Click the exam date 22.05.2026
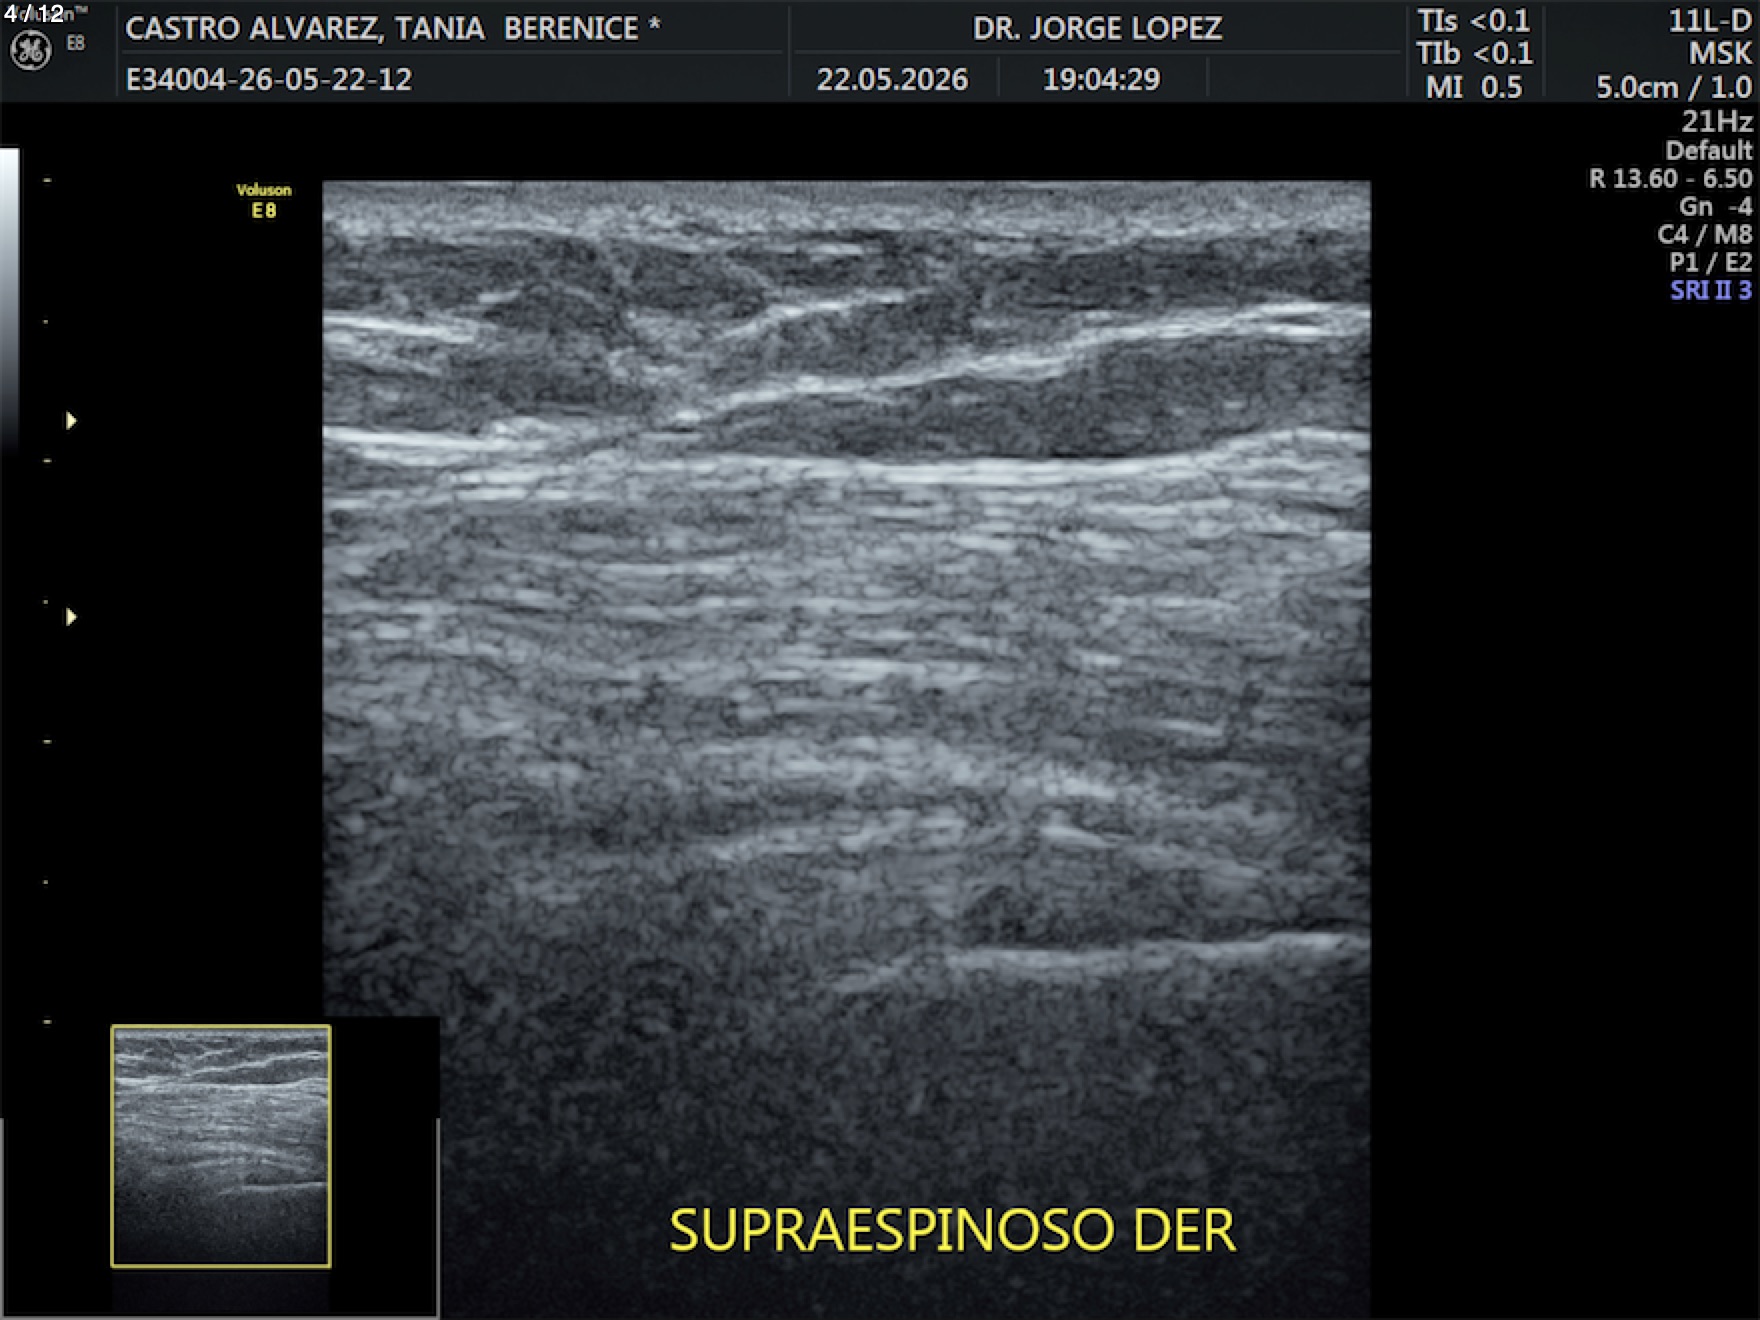 pyautogui.click(x=892, y=79)
